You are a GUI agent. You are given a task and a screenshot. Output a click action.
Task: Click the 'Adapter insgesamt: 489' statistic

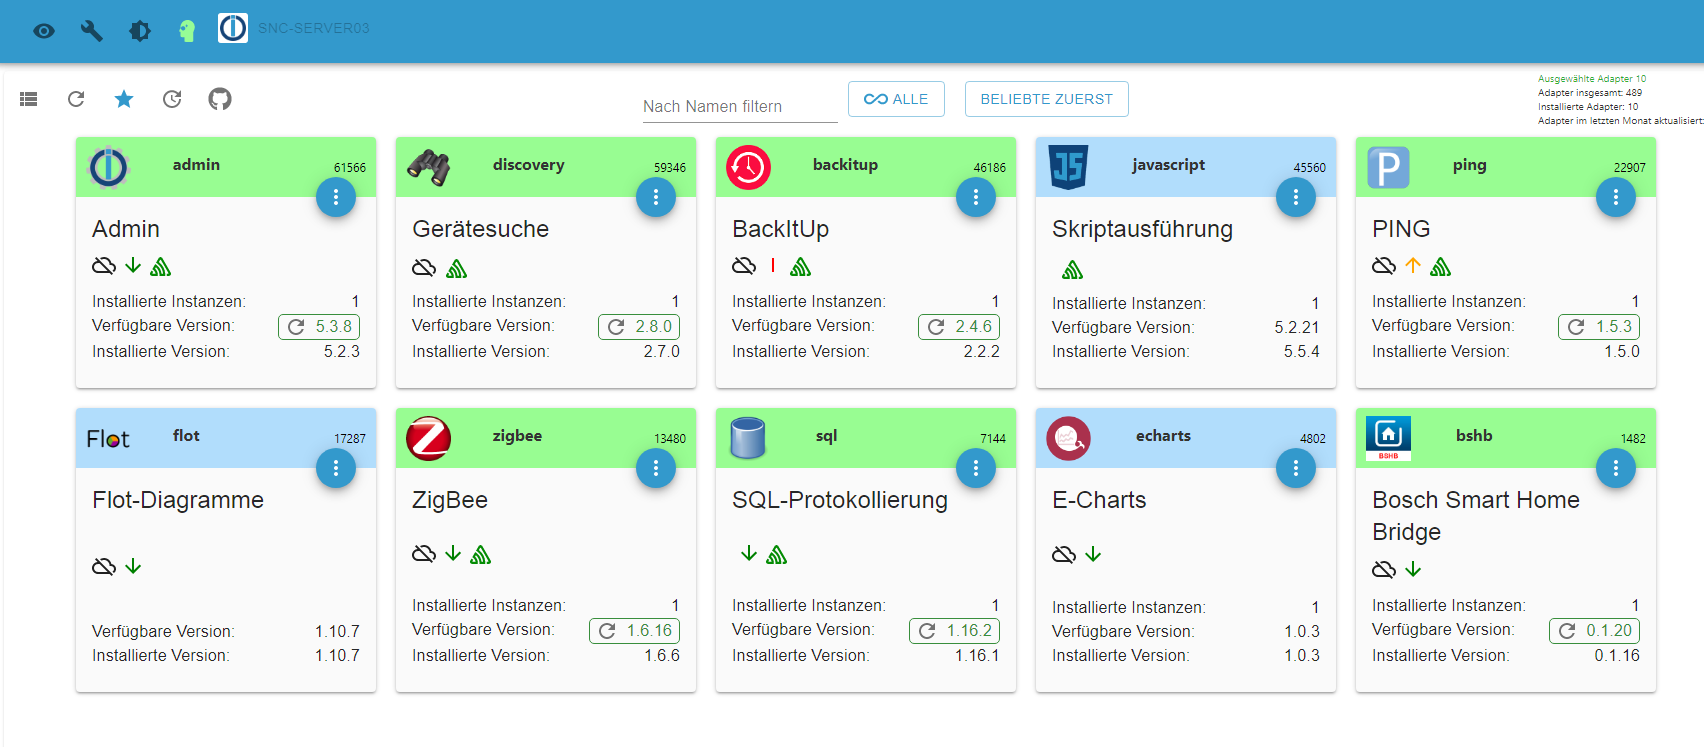pyautogui.click(x=1590, y=93)
